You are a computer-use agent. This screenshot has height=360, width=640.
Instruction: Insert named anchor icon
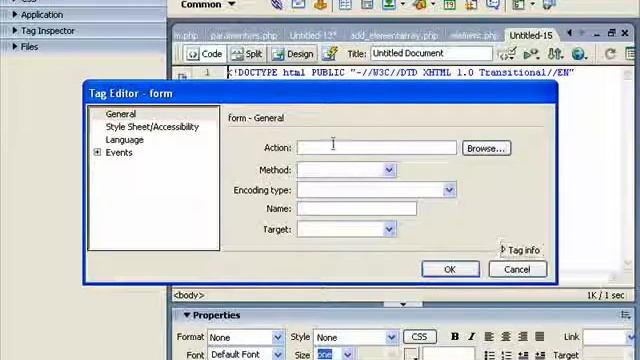coord(320,4)
